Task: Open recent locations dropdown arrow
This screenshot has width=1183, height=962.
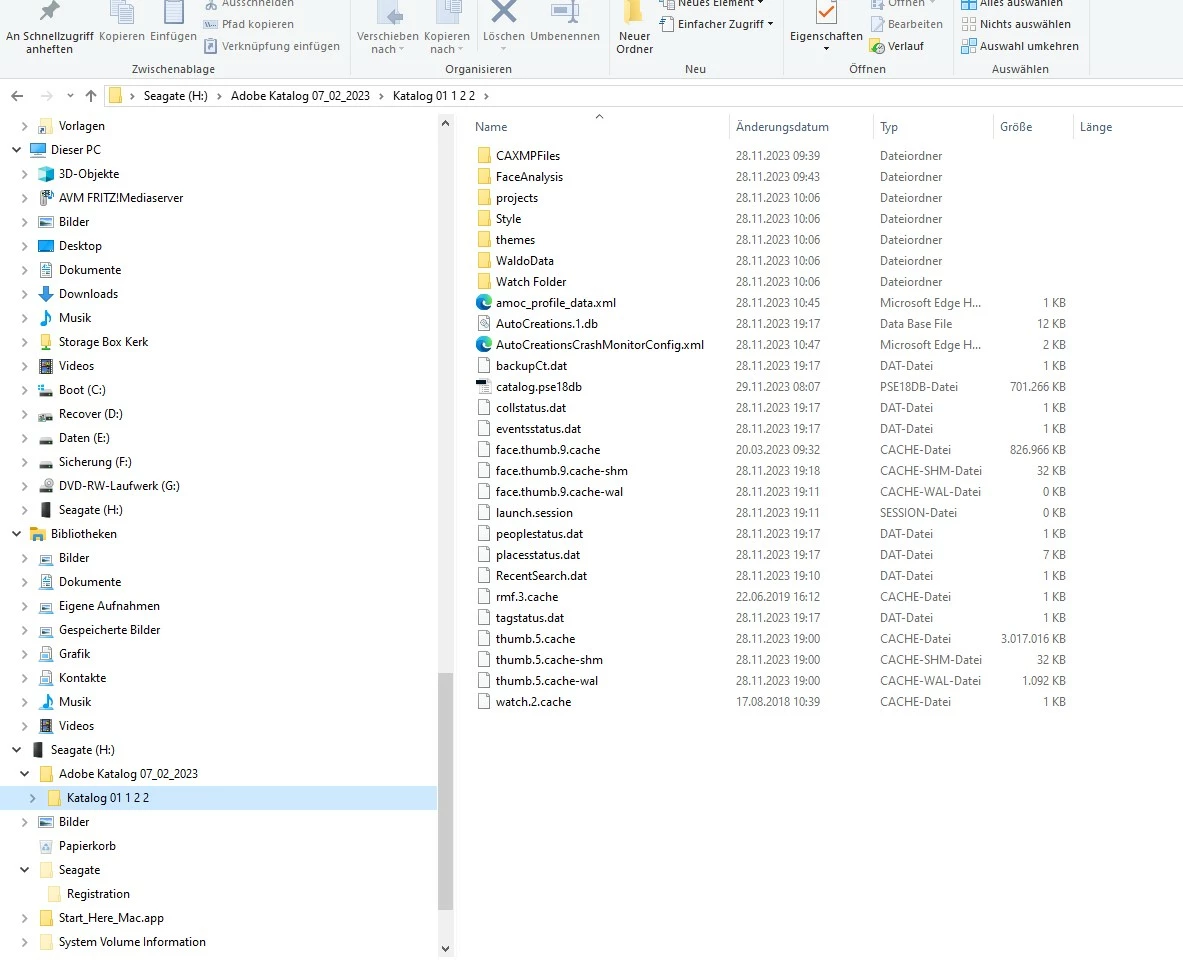Action: (70, 96)
